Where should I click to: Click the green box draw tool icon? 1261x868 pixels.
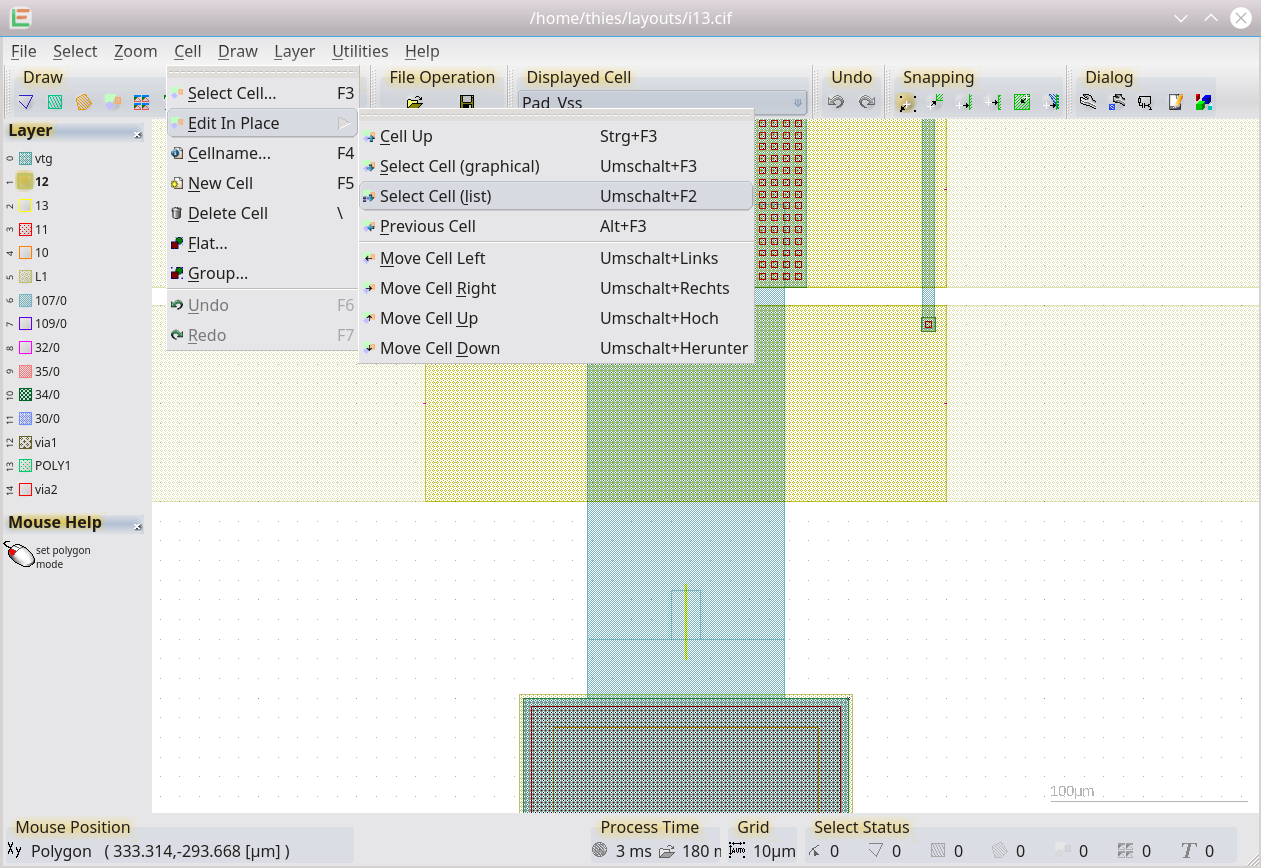(55, 102)
